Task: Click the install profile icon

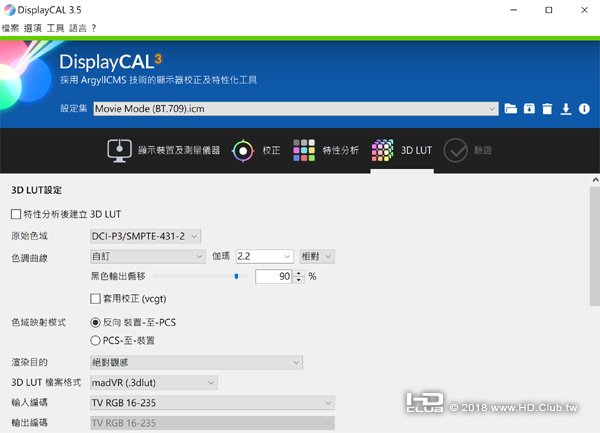Action: tap(529, 109)
